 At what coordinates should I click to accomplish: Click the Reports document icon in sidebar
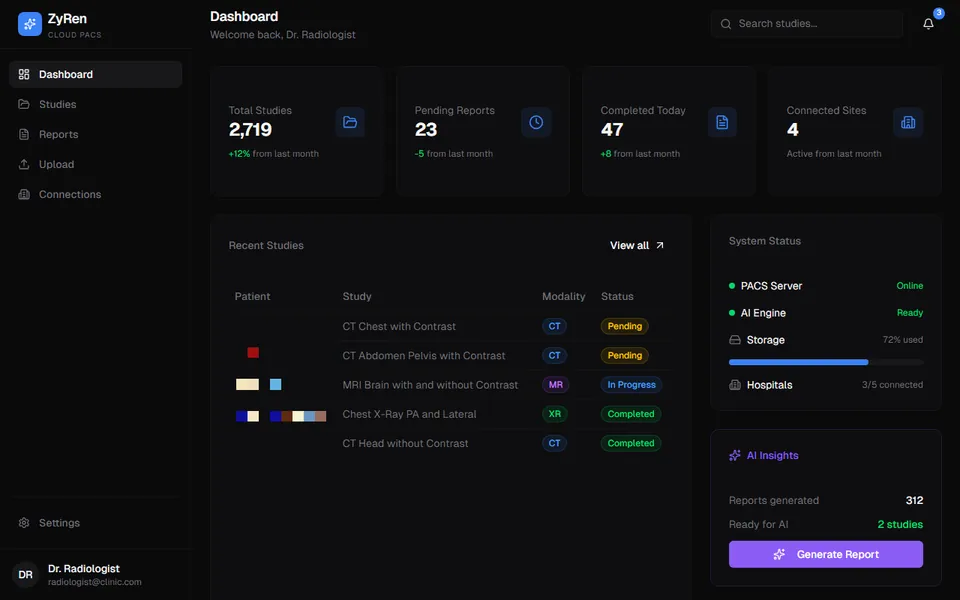tap(24, 134)
